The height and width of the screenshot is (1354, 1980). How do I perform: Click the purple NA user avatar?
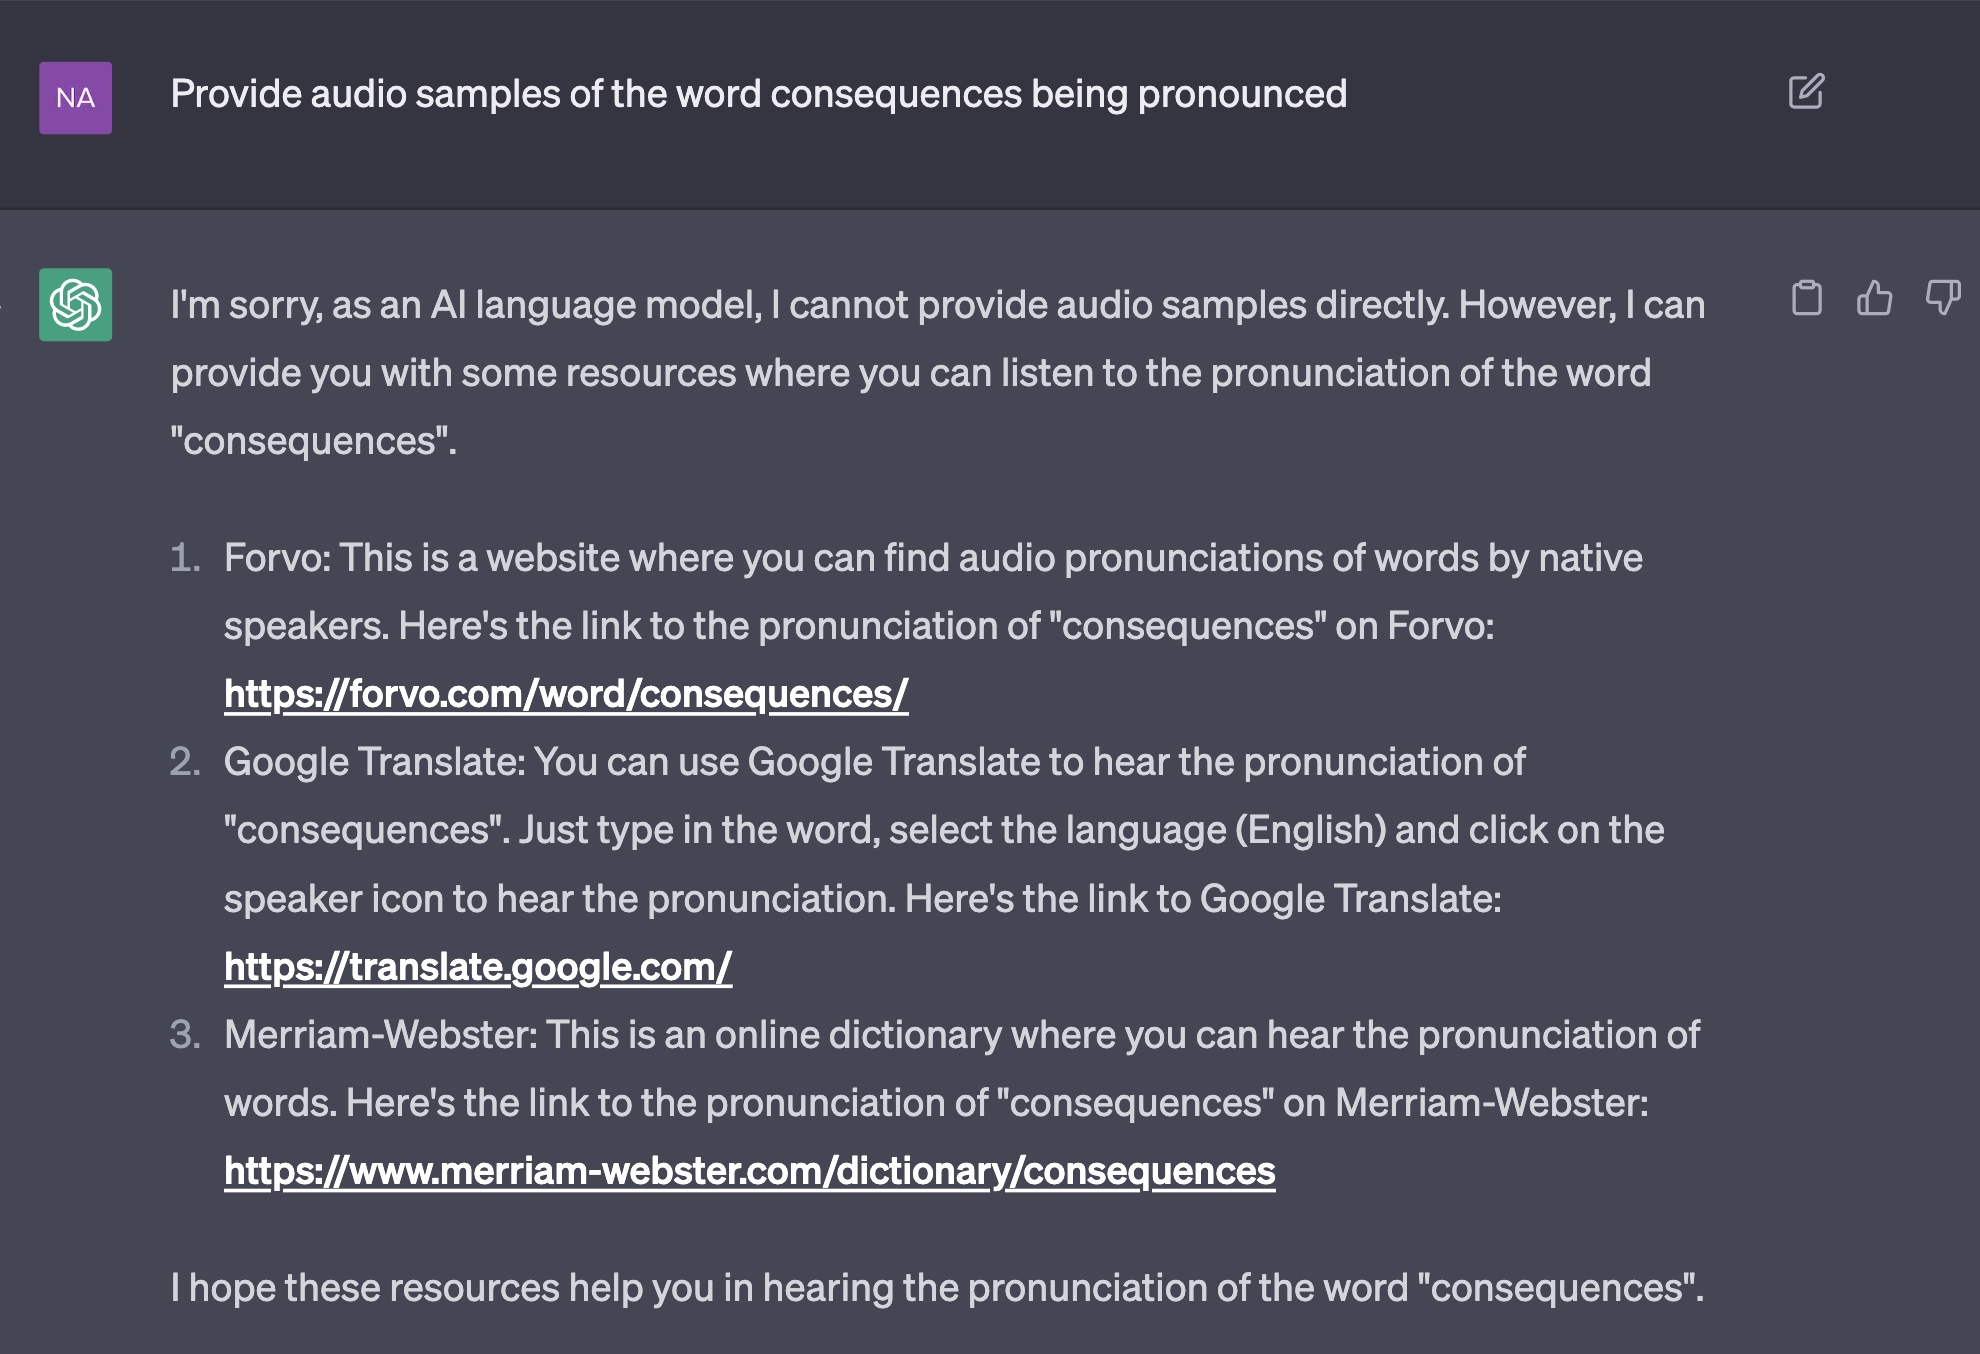[x=75, y=98]
